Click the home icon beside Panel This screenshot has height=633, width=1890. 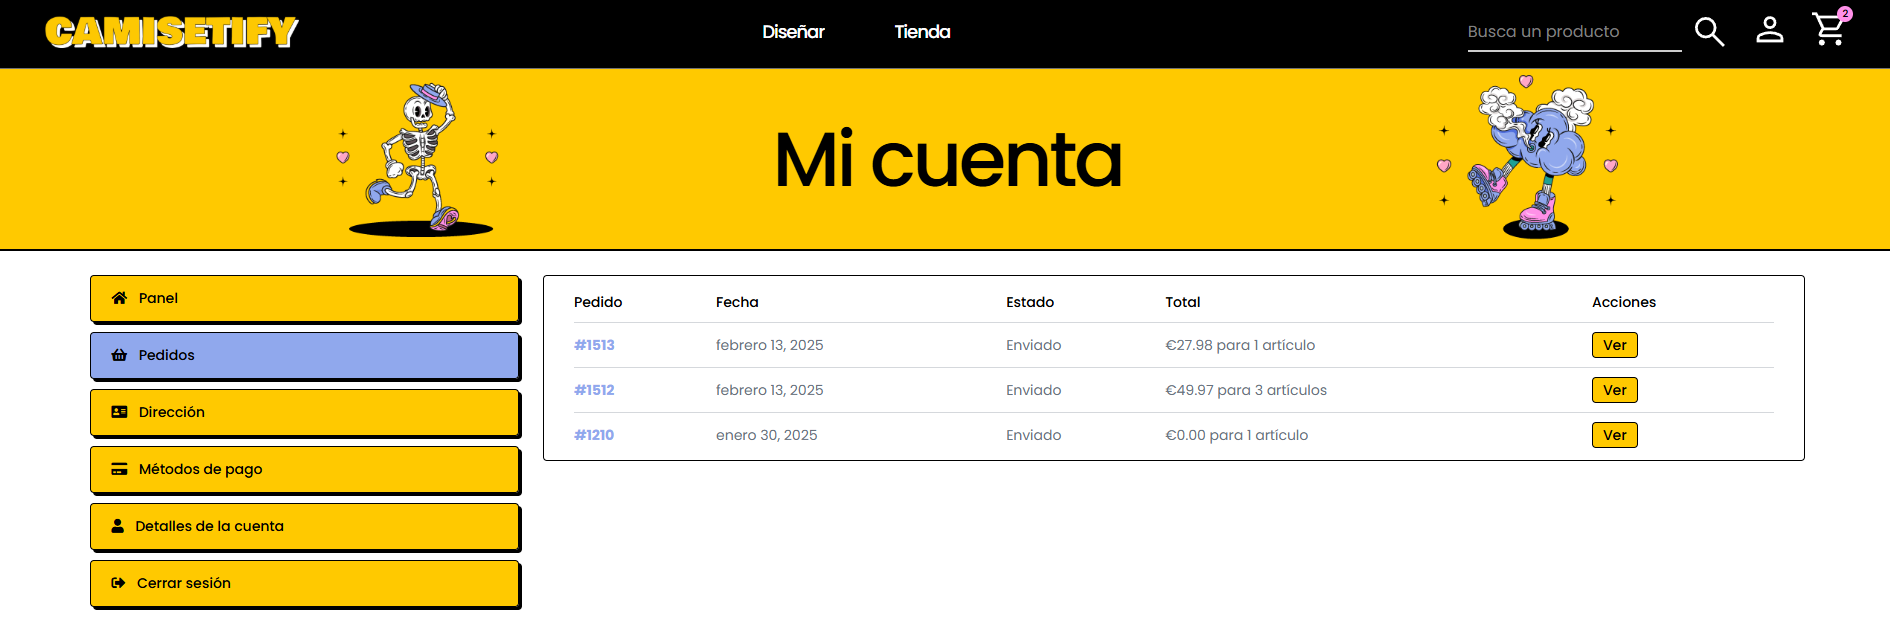(119, 298)
